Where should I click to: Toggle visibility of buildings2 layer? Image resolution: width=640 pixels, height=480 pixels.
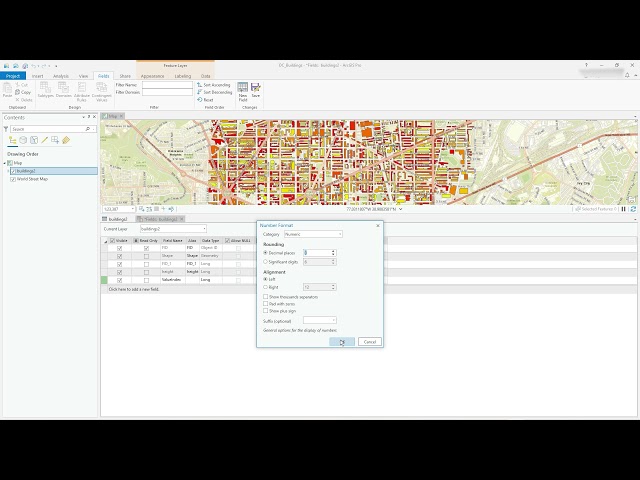point(13,171)
